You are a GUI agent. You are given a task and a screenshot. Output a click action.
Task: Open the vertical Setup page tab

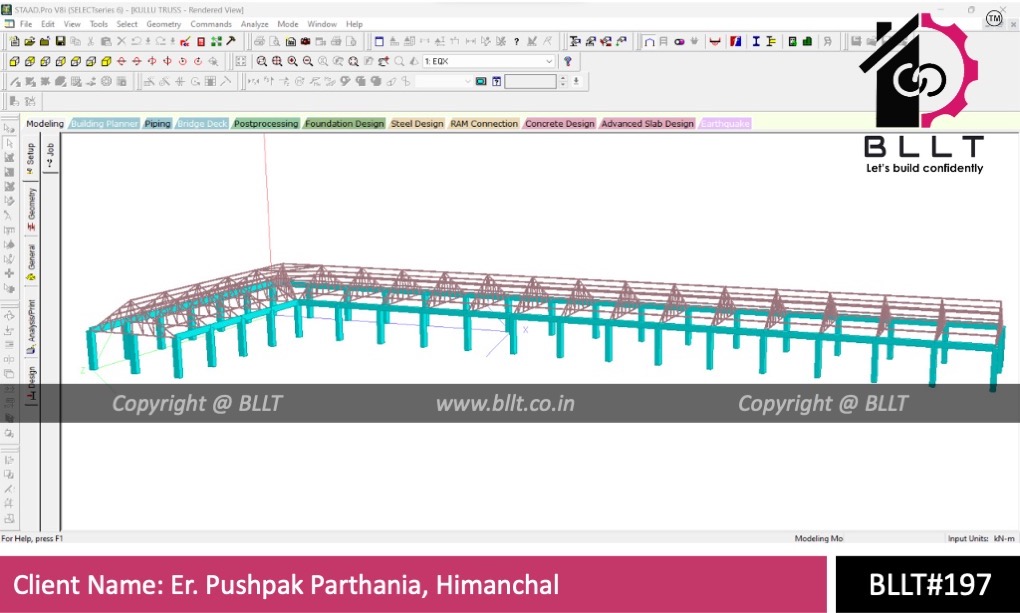point(31,158)
